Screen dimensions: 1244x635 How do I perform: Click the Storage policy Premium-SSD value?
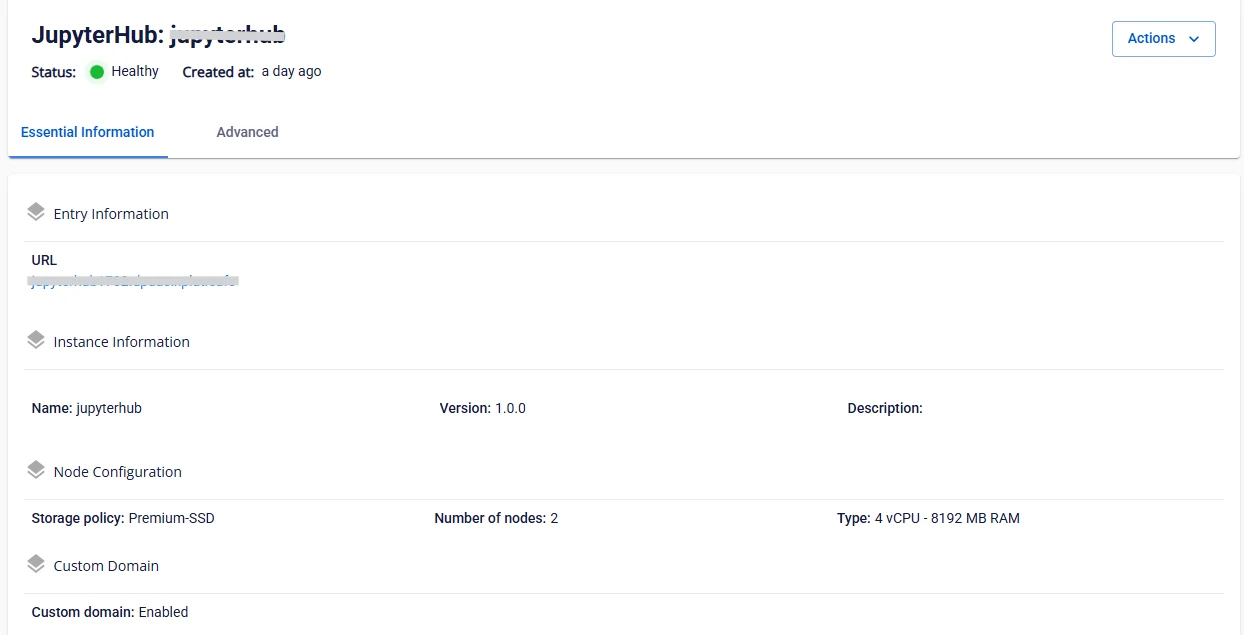pyautogui.click(x=171, y=518)
